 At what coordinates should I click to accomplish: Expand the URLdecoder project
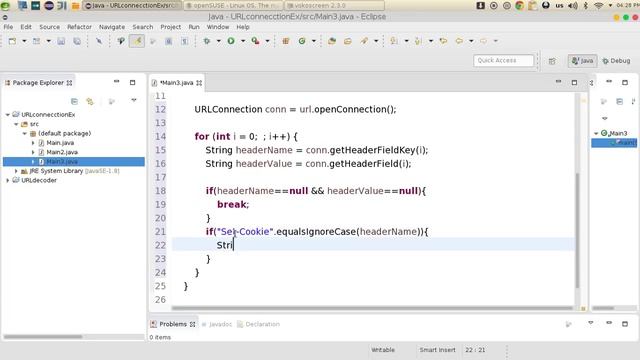click(x=8, y=180)
